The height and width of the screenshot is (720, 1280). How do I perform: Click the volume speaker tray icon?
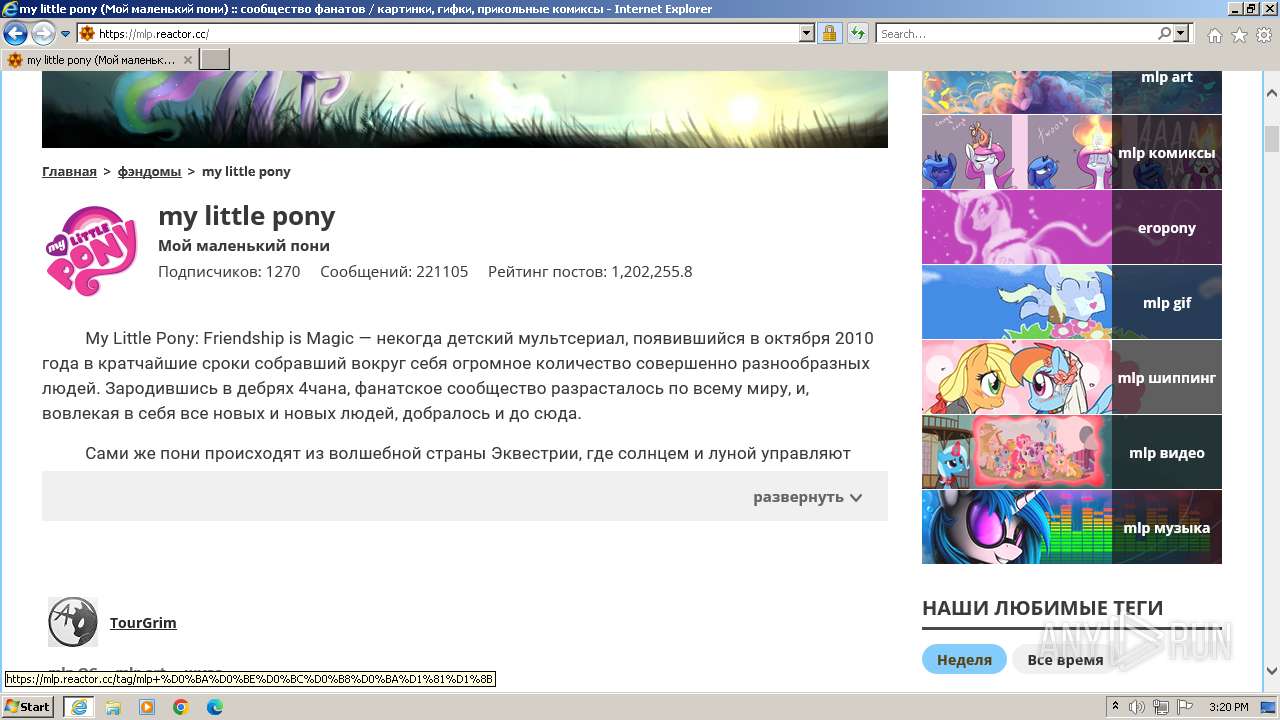point(1137,707)
